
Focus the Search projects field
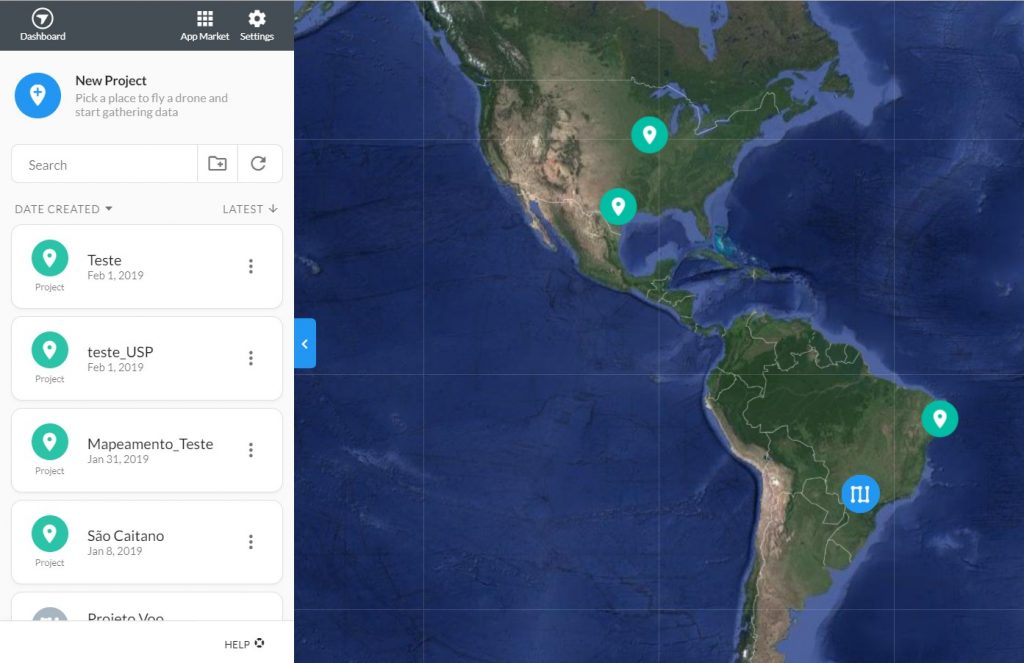pos(104,165)
